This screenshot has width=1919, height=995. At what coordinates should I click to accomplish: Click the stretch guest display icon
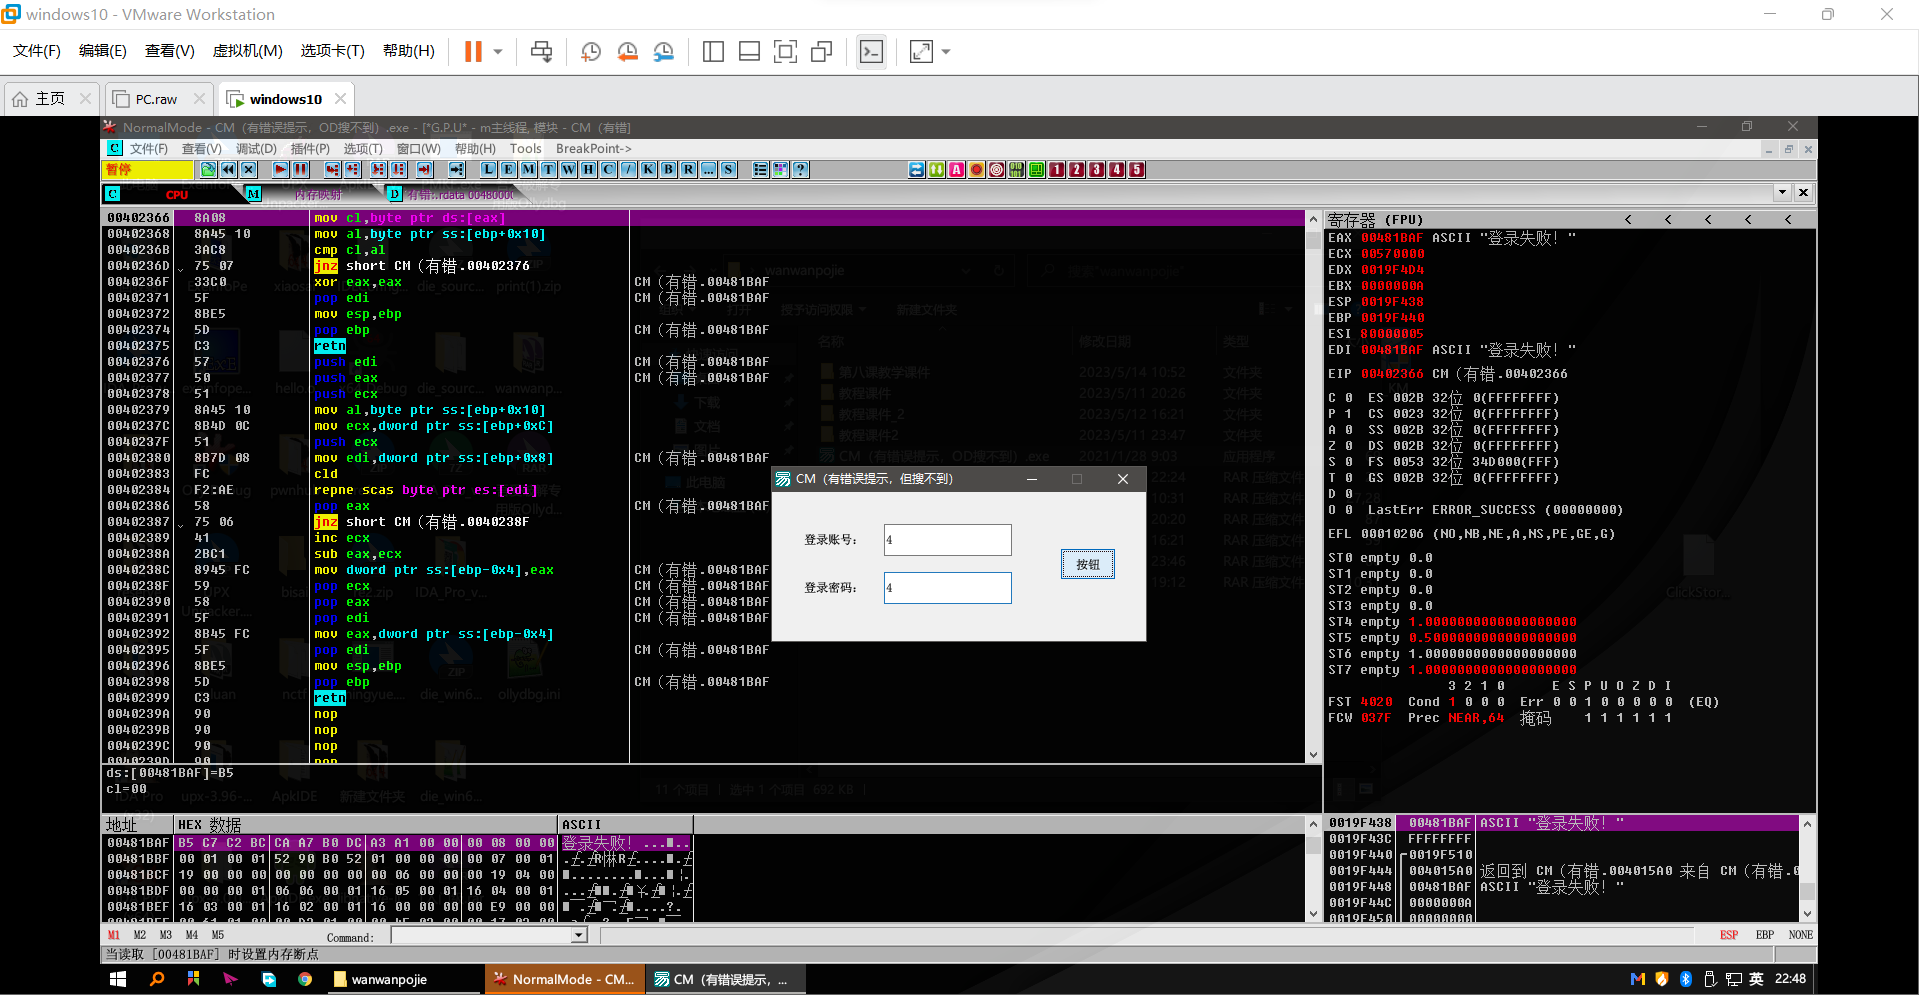pos(921,52)
